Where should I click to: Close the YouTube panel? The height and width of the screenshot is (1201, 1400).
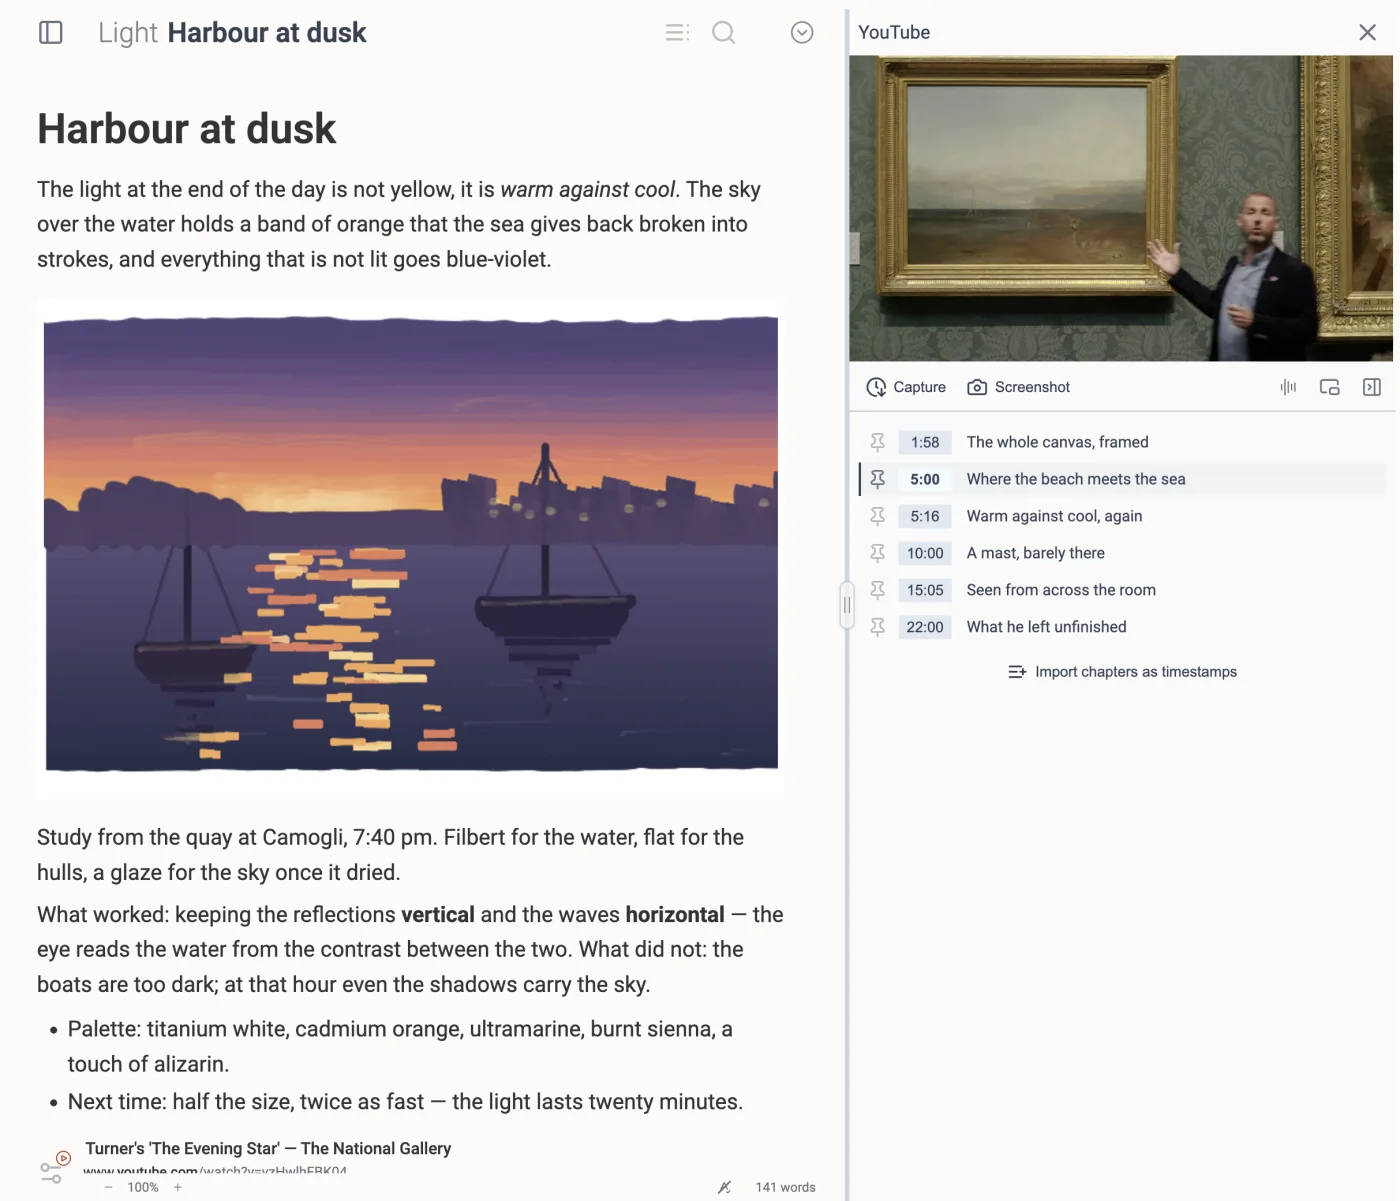(1367, 32)
